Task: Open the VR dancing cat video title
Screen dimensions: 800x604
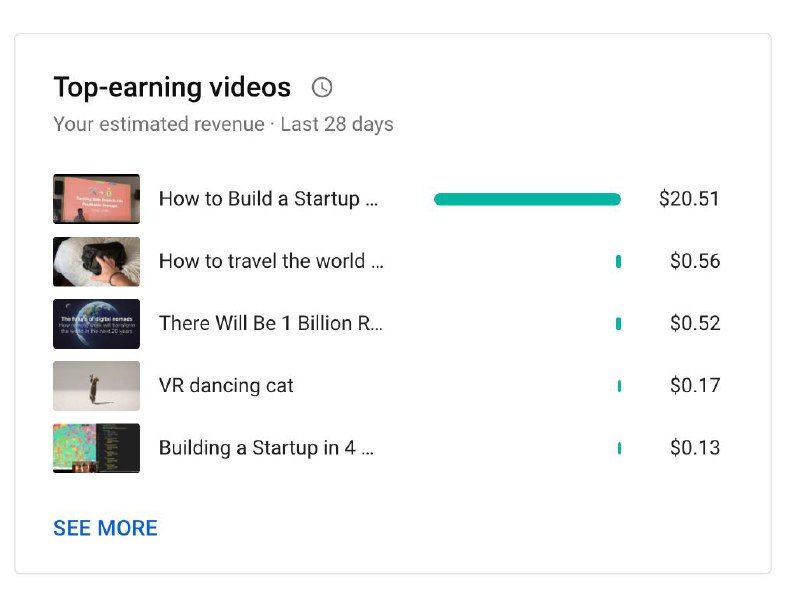Action: 226,385
